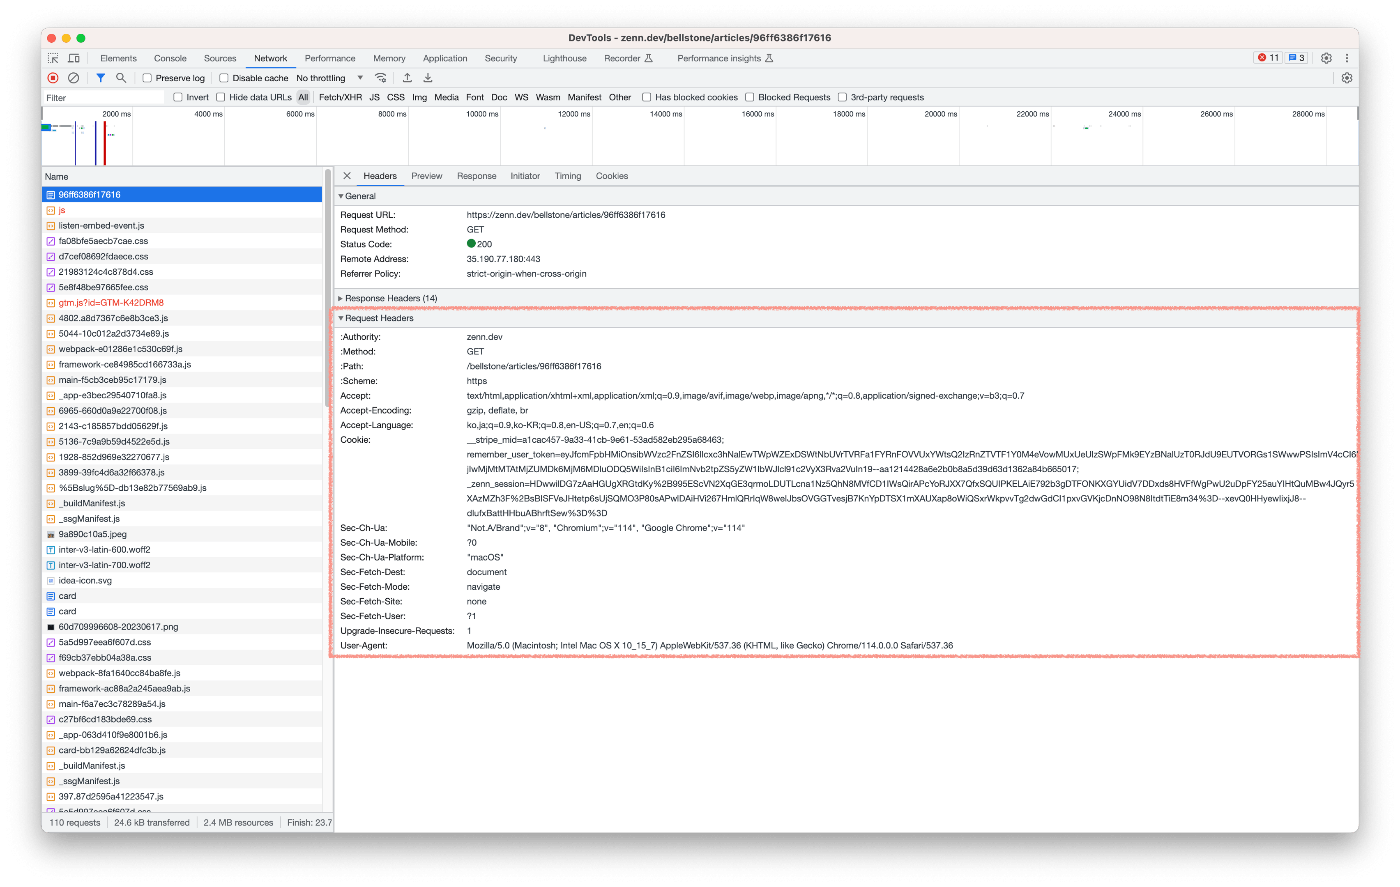This screenshot has height=887, width=1400.
Task: Select the _buildManifest.js row below %5Bslug%5D
Action: (182, 503)
